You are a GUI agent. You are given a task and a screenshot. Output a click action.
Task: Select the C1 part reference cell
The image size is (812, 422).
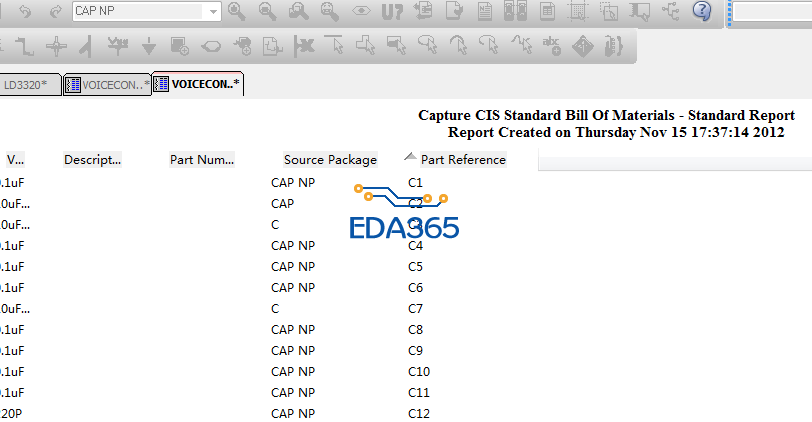(x=415, y=183)
